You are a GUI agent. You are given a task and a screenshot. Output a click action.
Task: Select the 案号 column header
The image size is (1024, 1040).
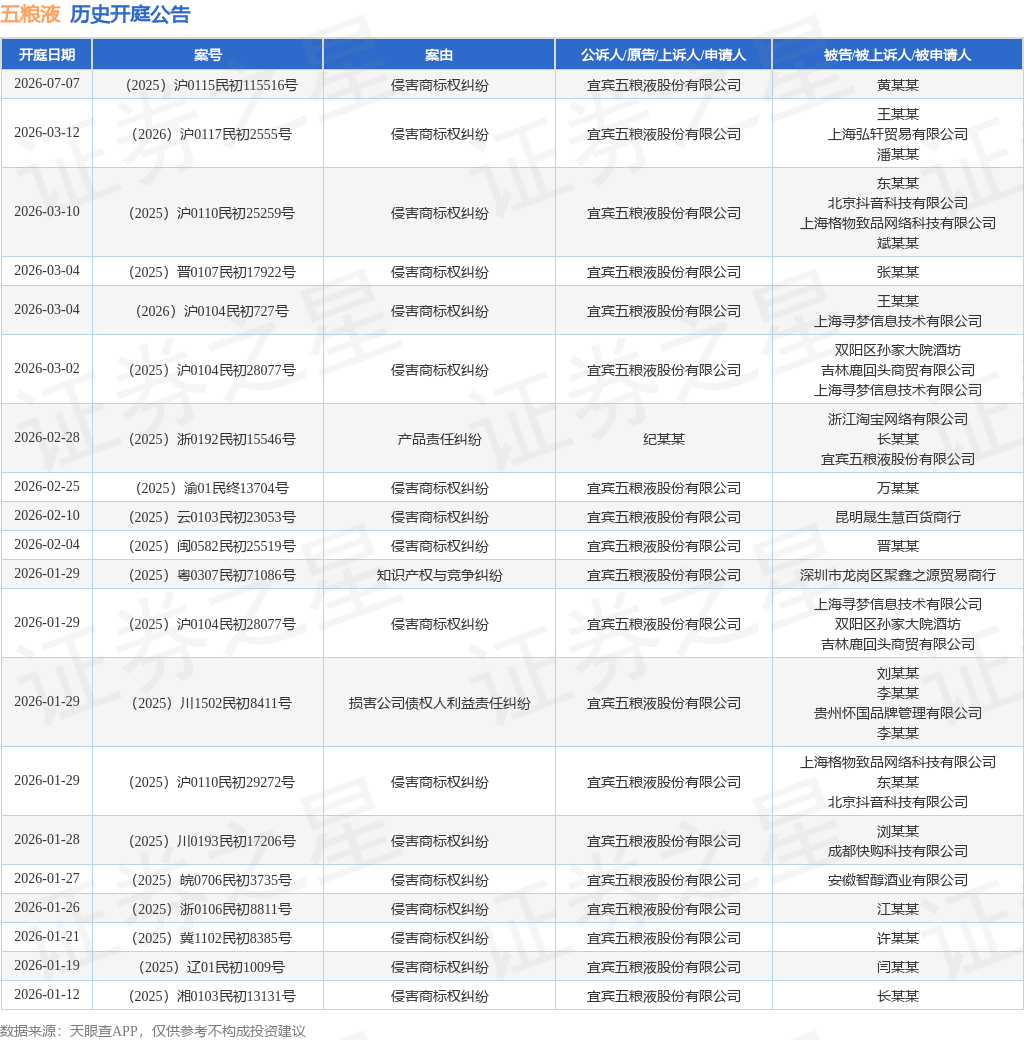pos(208,55)
